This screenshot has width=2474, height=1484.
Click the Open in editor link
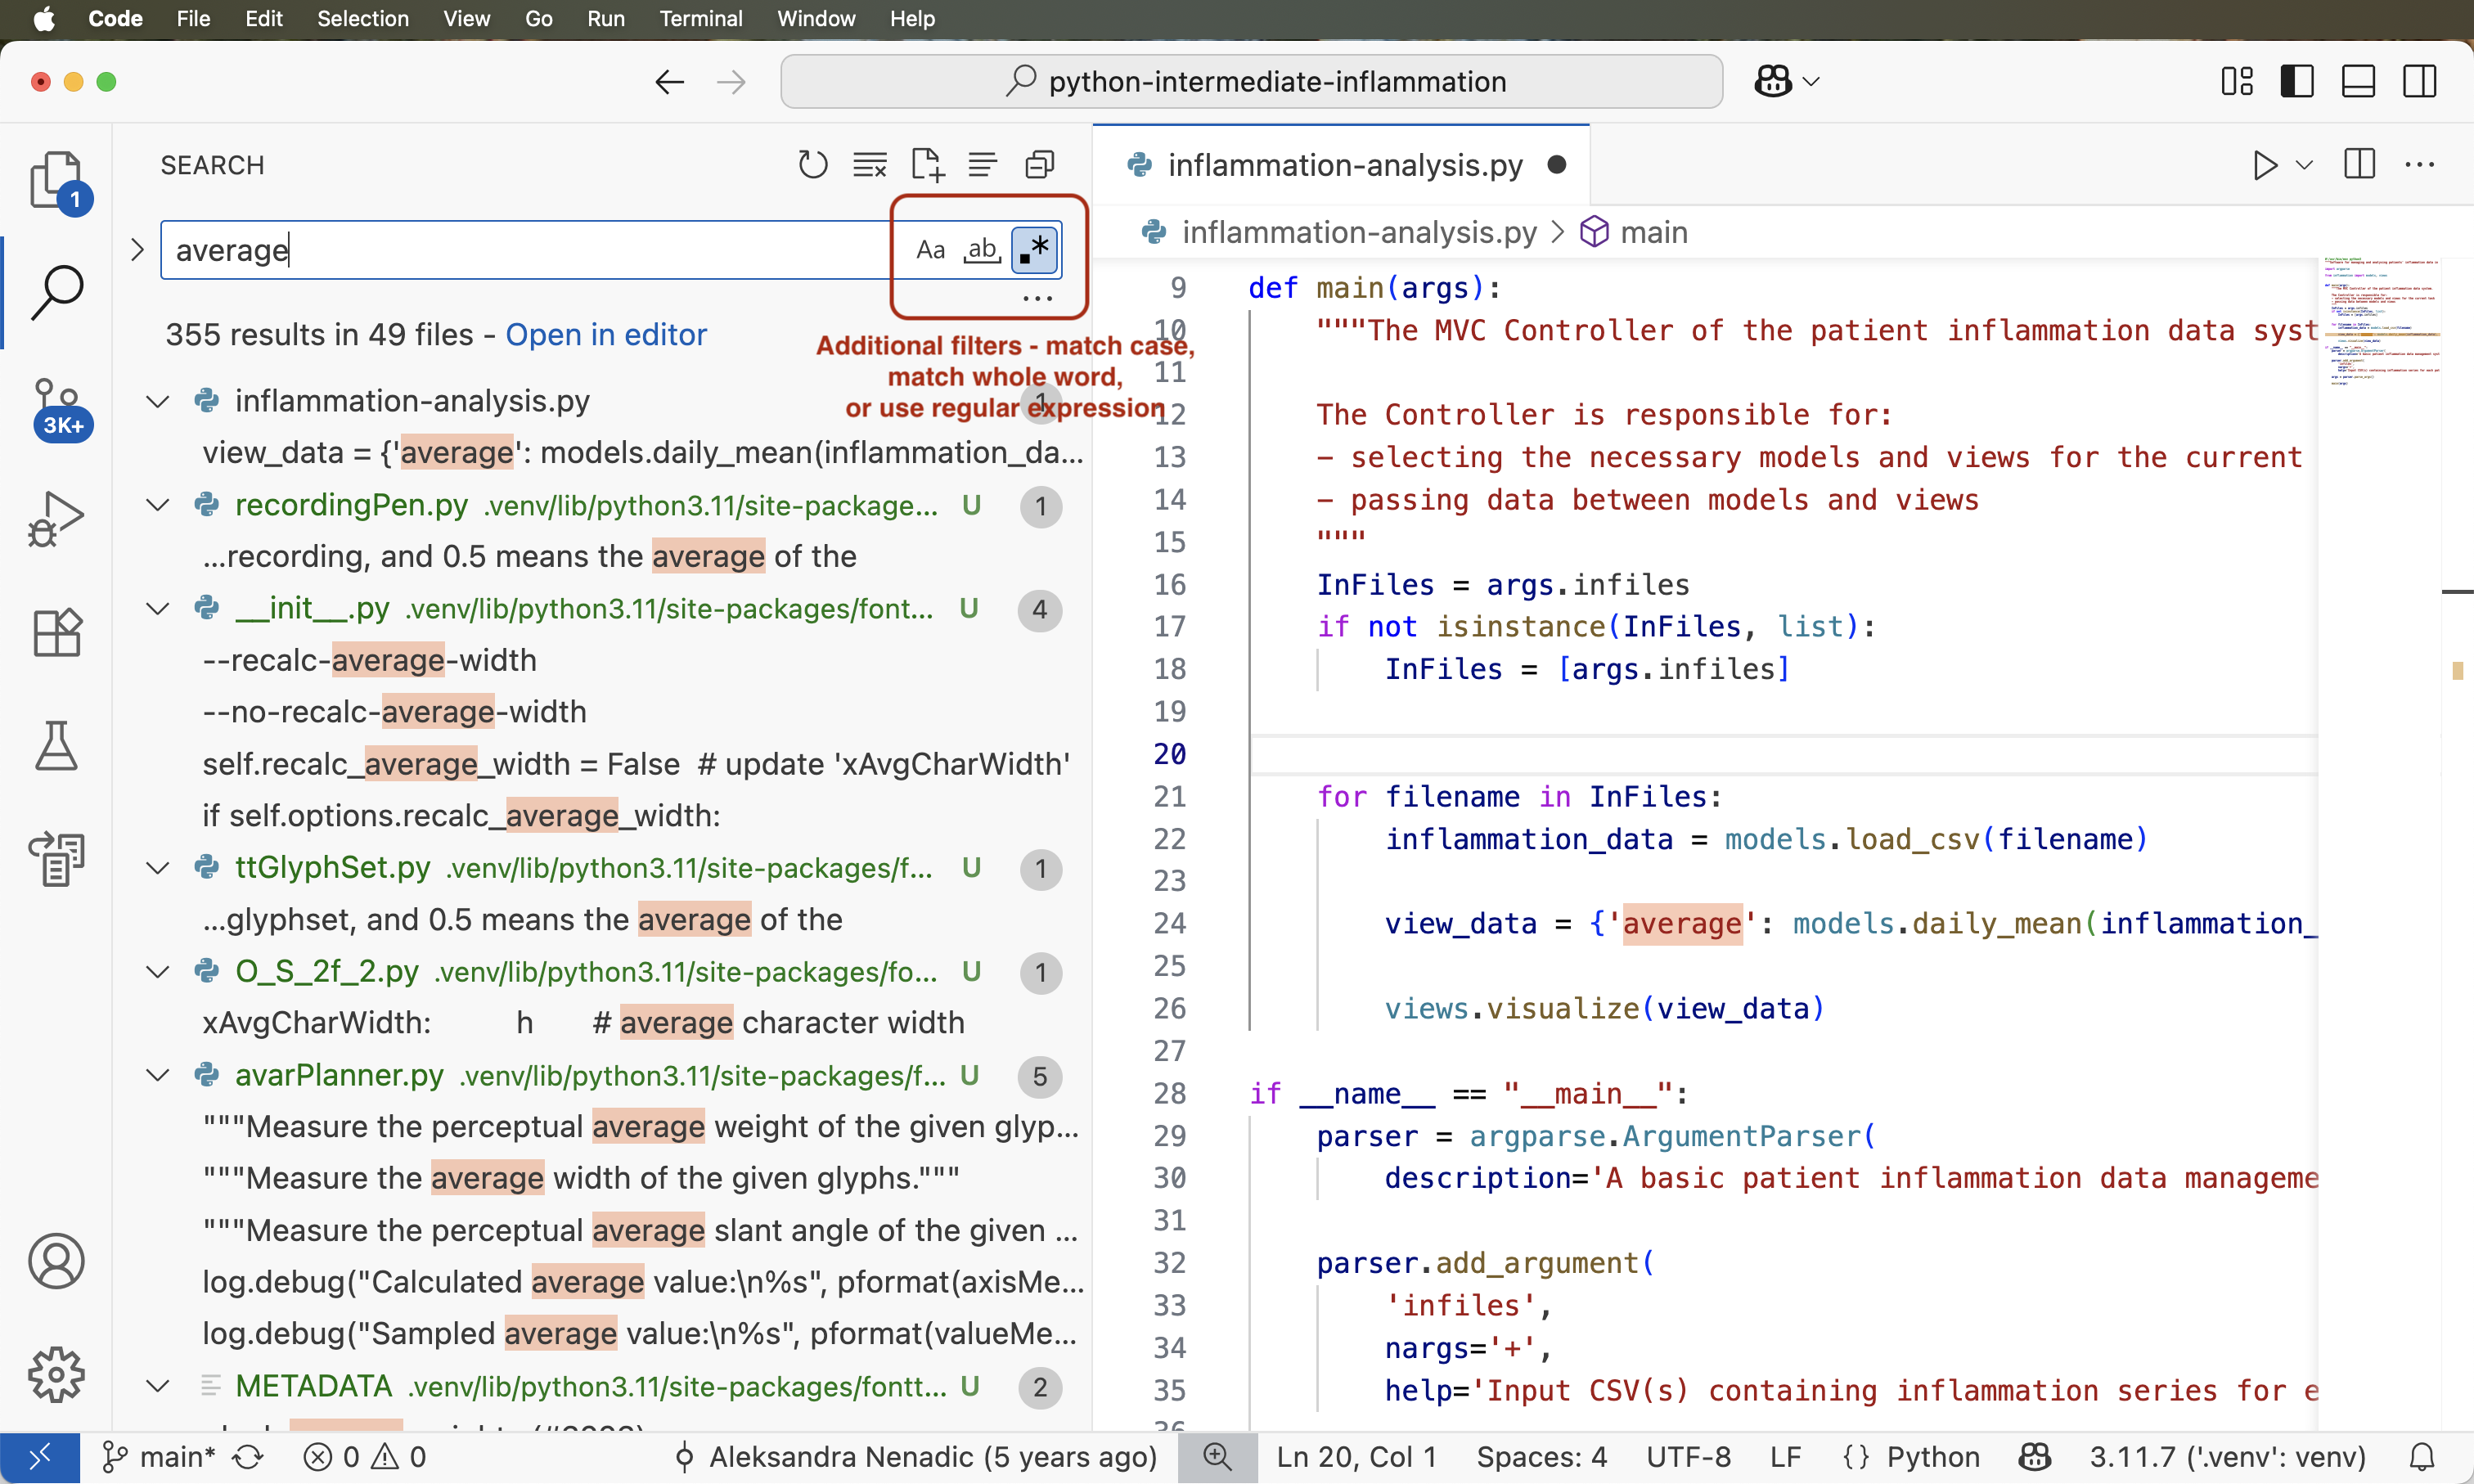(x=606, y=334)
